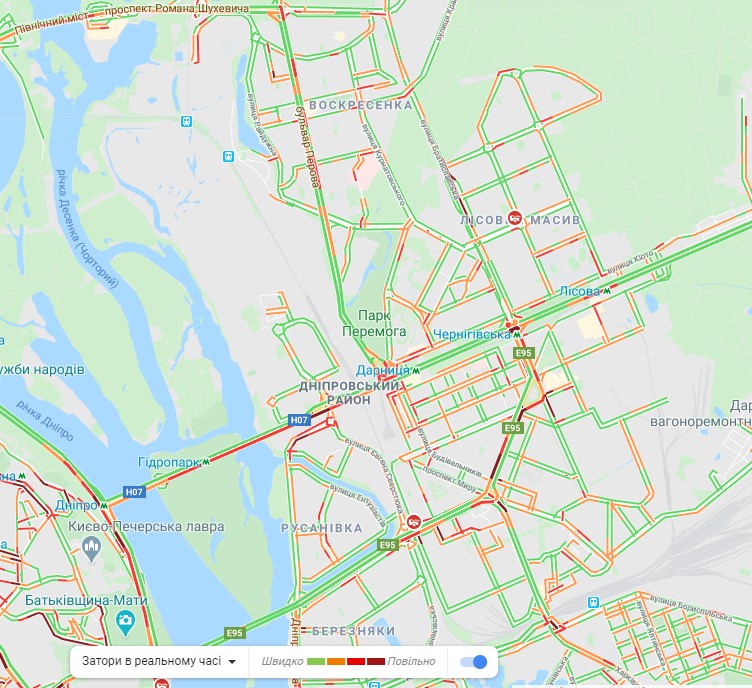This screenshot has width=752, height=688.
Task: Select the Гідропарк metro station marker
Action: tap(206, 462)
